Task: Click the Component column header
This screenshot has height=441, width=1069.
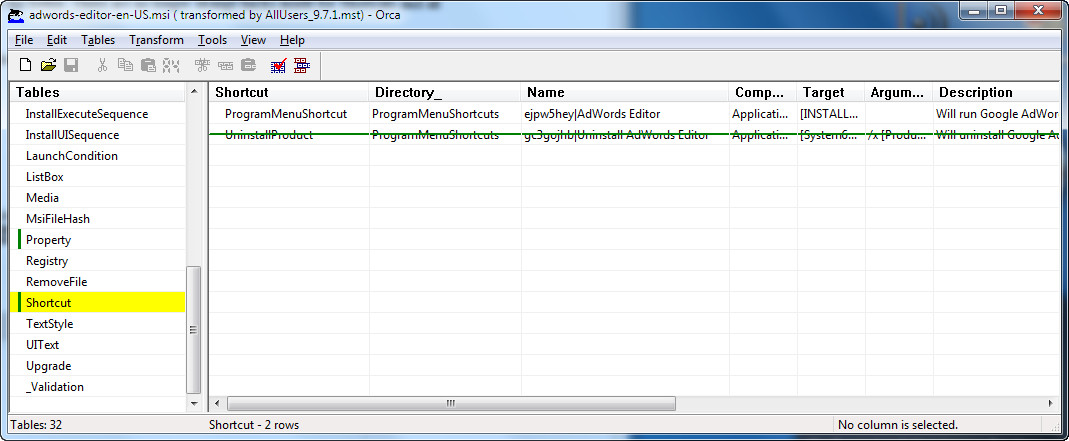Action: pyautogui.click(x=763, y=92)
